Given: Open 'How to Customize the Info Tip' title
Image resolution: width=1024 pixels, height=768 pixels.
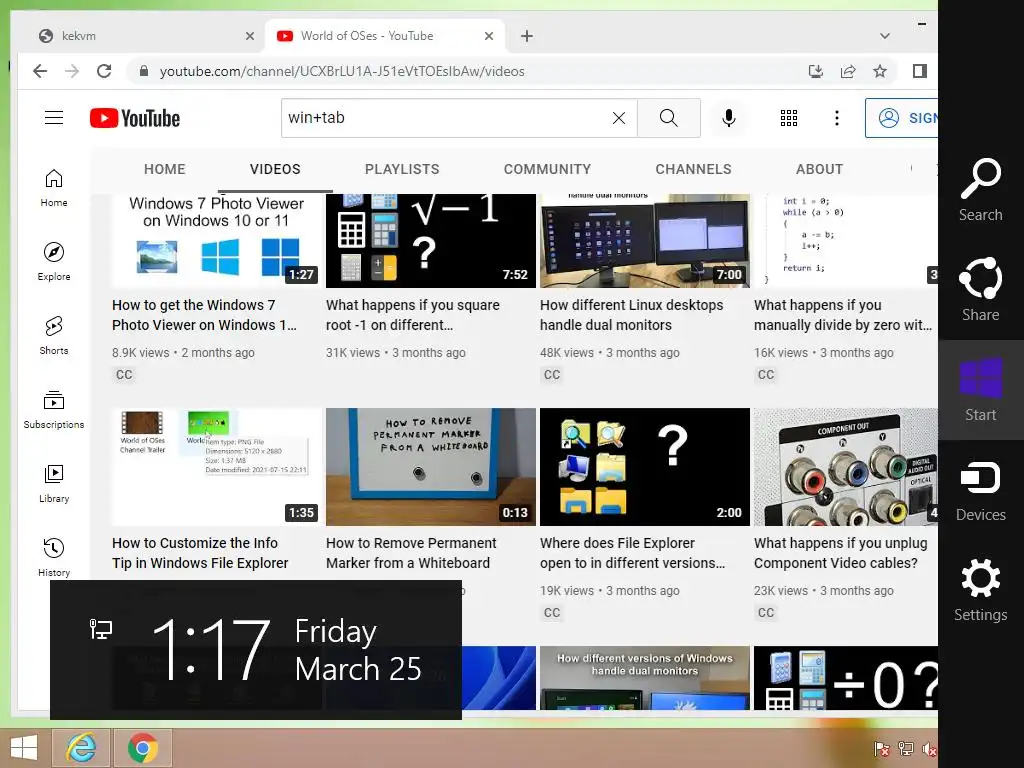Looking at the screenshot, I should [x=200, y=553].
